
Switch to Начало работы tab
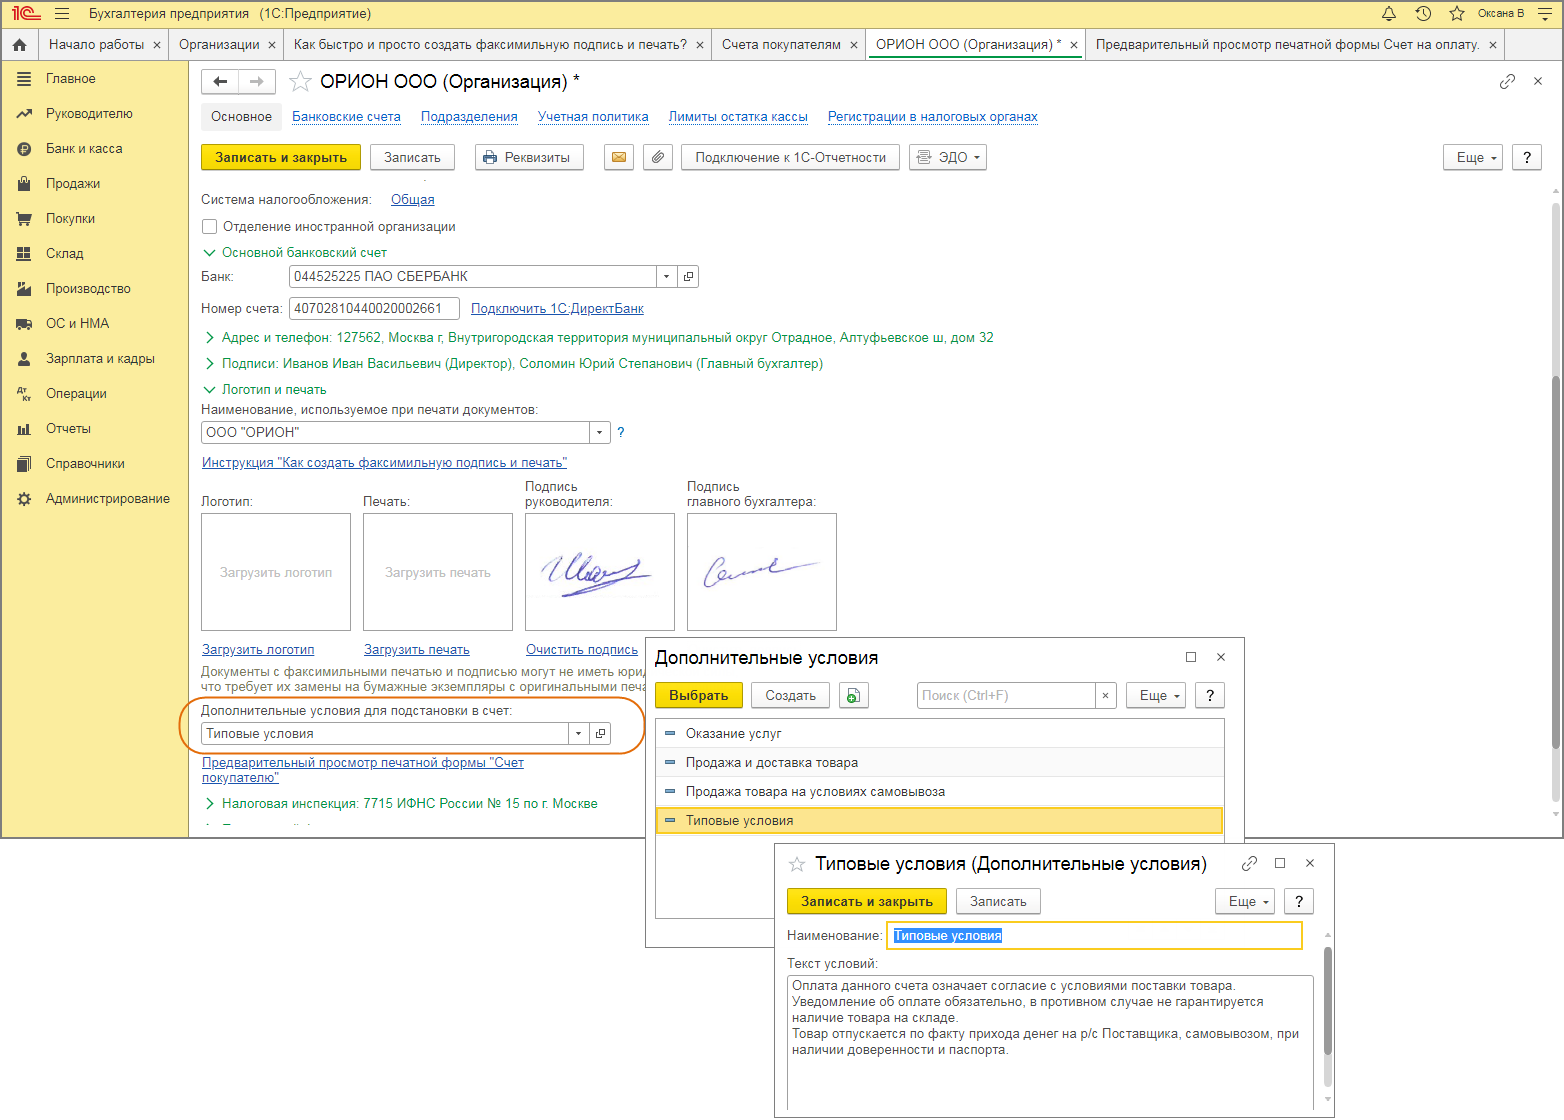(96, 45)
